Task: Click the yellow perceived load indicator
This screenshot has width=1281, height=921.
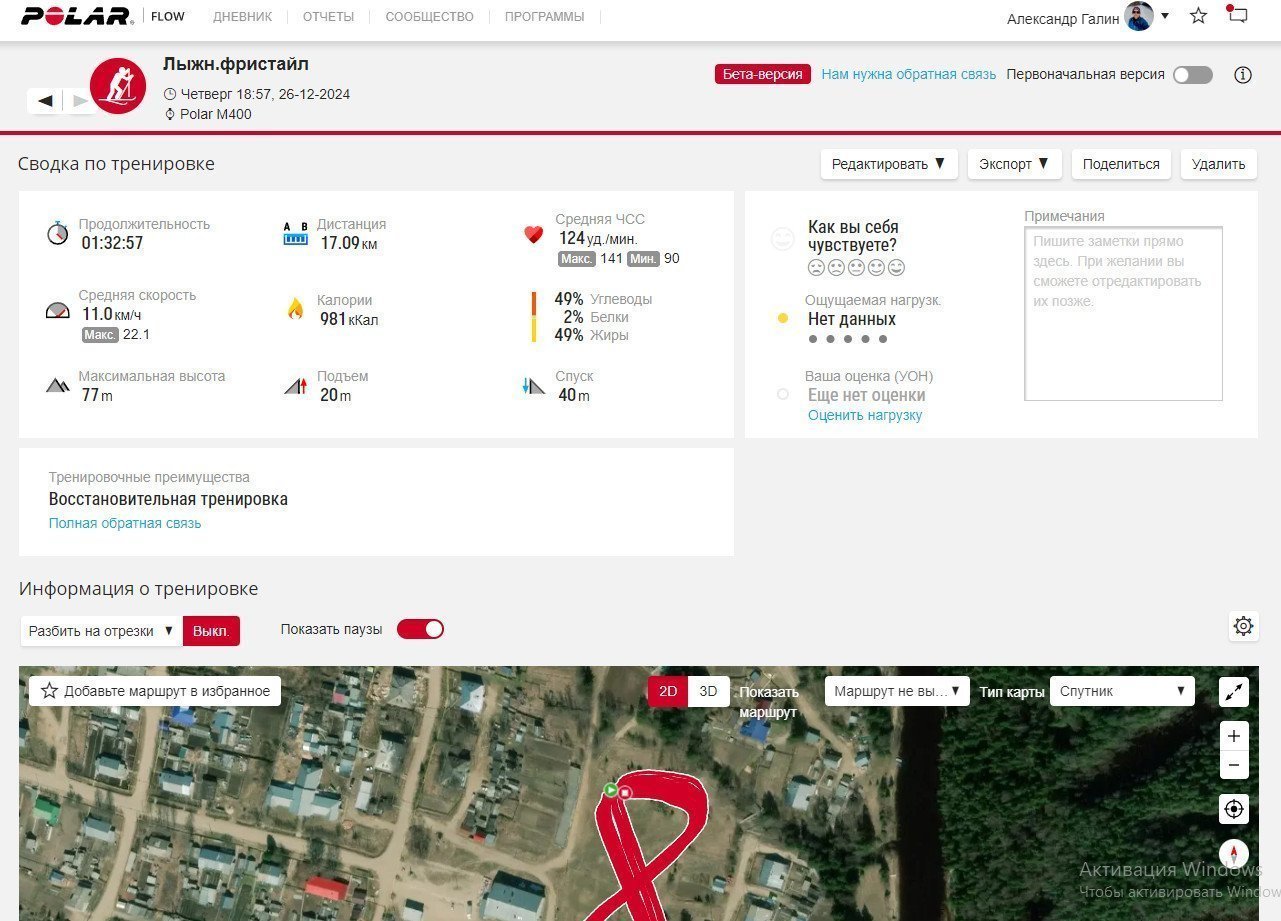Action: pyautogui.click(x=783, y=319)
